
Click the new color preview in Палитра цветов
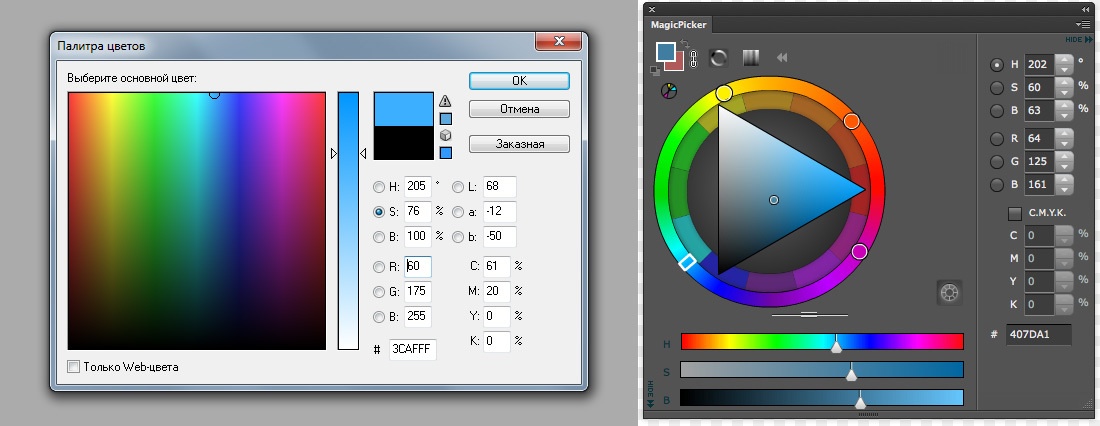pyautogui.click(x=403, y=109)
